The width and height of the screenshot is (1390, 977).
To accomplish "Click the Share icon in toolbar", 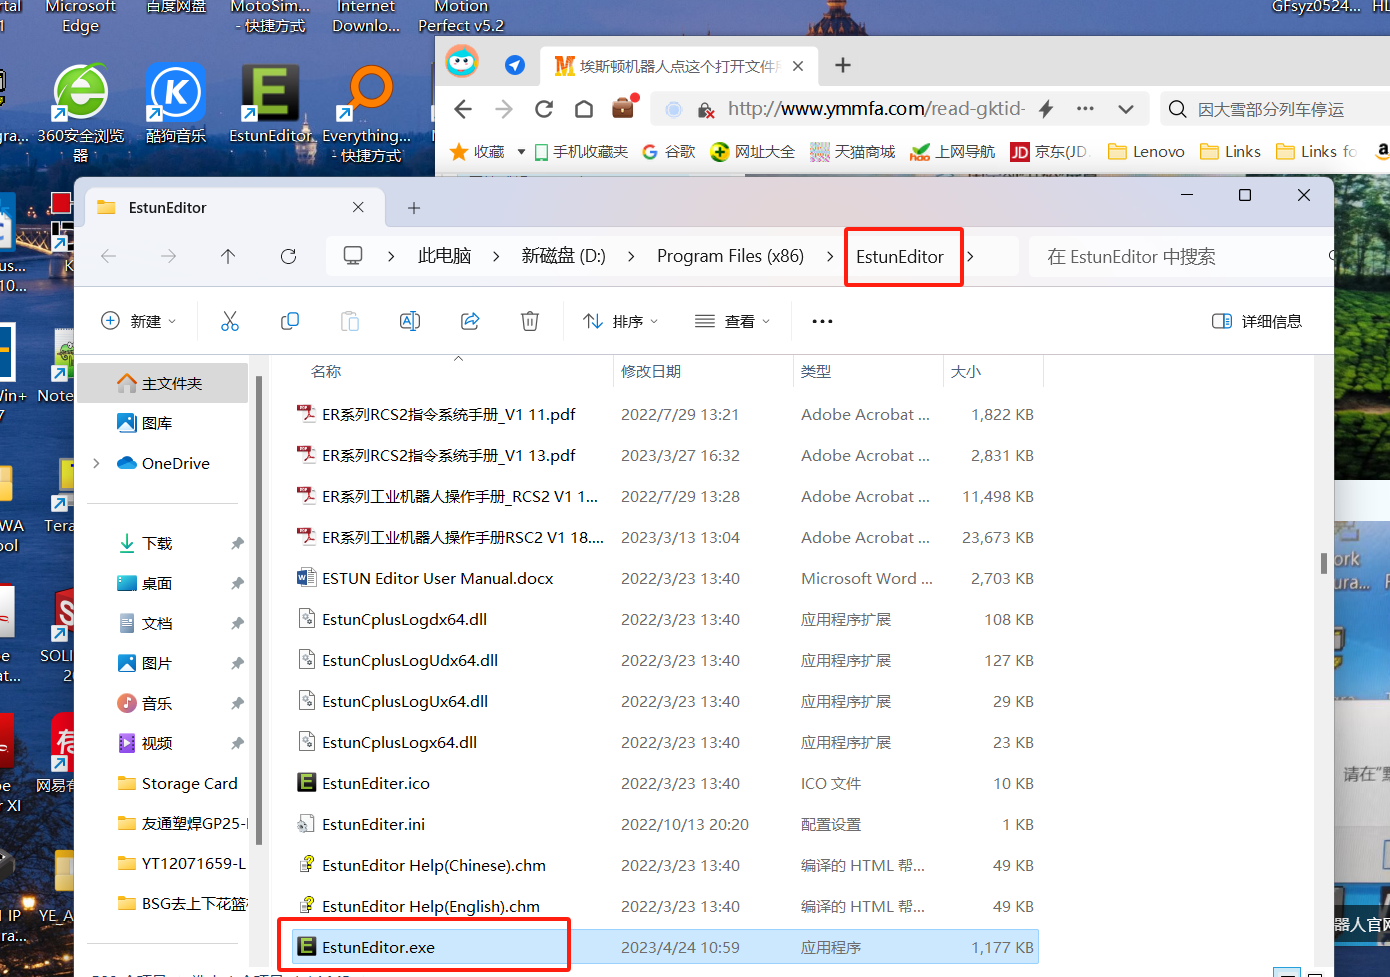I will click(470, 321).
